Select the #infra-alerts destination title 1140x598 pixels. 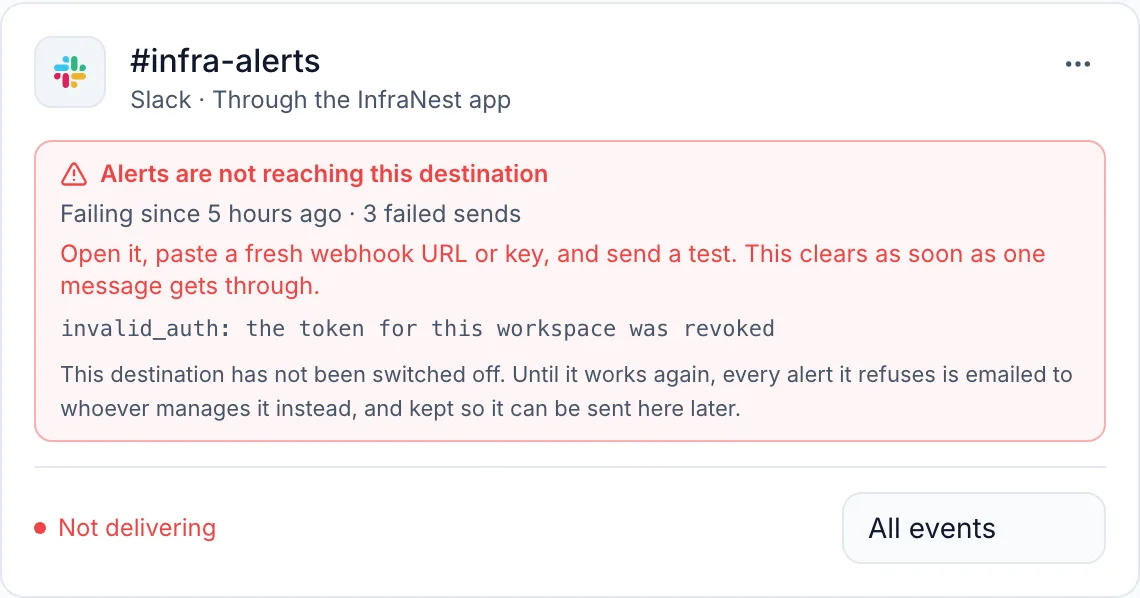pos(225,61)
